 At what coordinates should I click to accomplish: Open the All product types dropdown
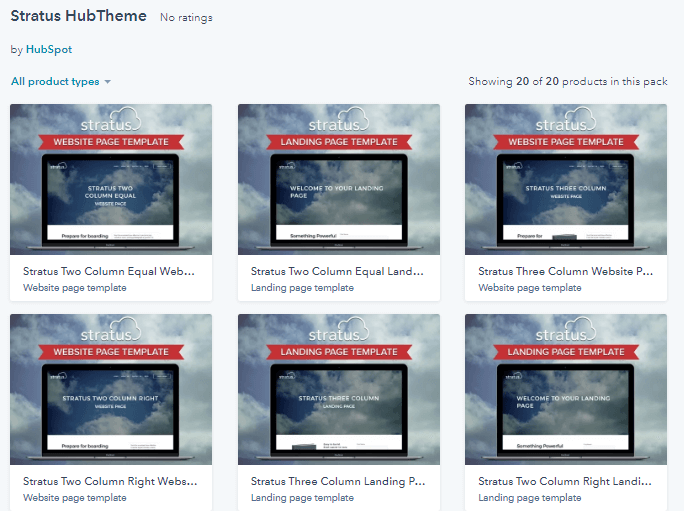click(61, 82)
